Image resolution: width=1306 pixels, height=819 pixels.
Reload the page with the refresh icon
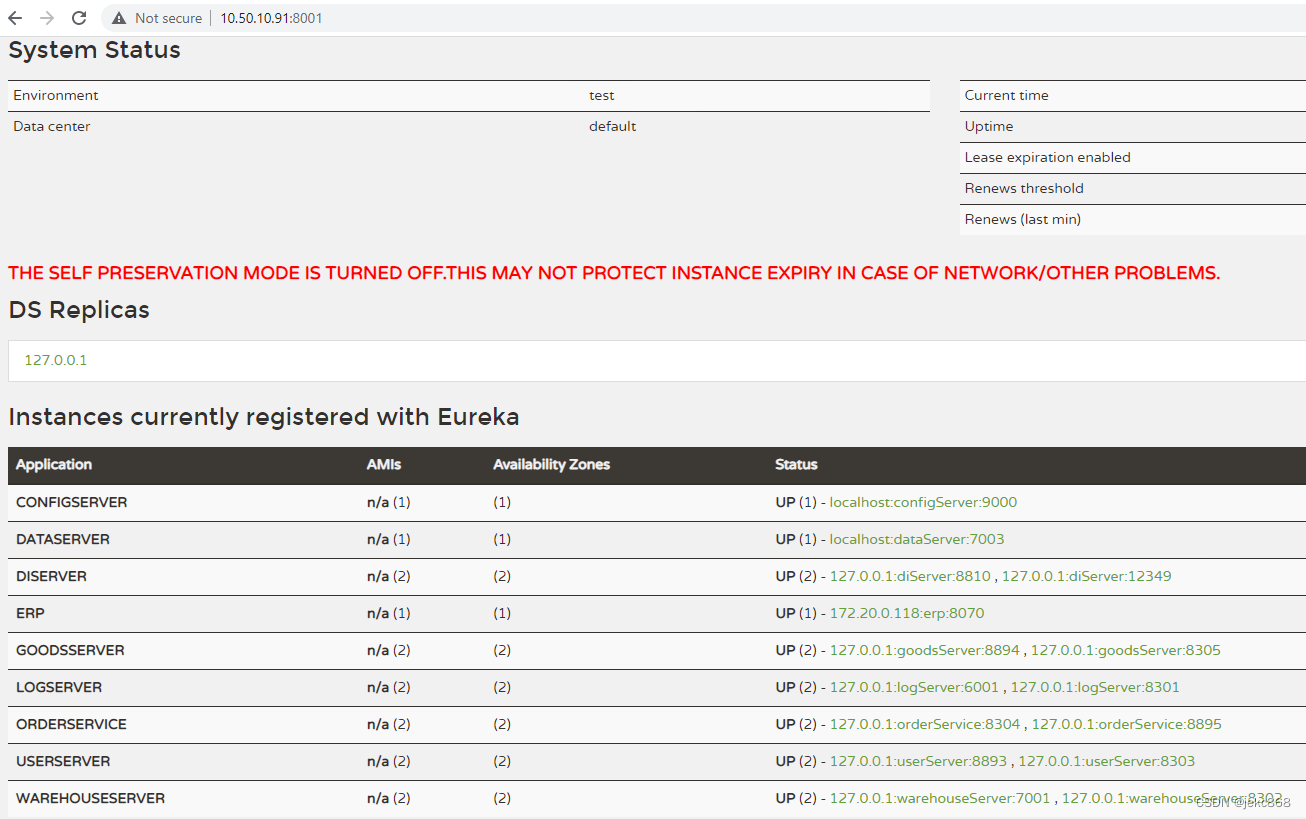[x=79, y=18]
